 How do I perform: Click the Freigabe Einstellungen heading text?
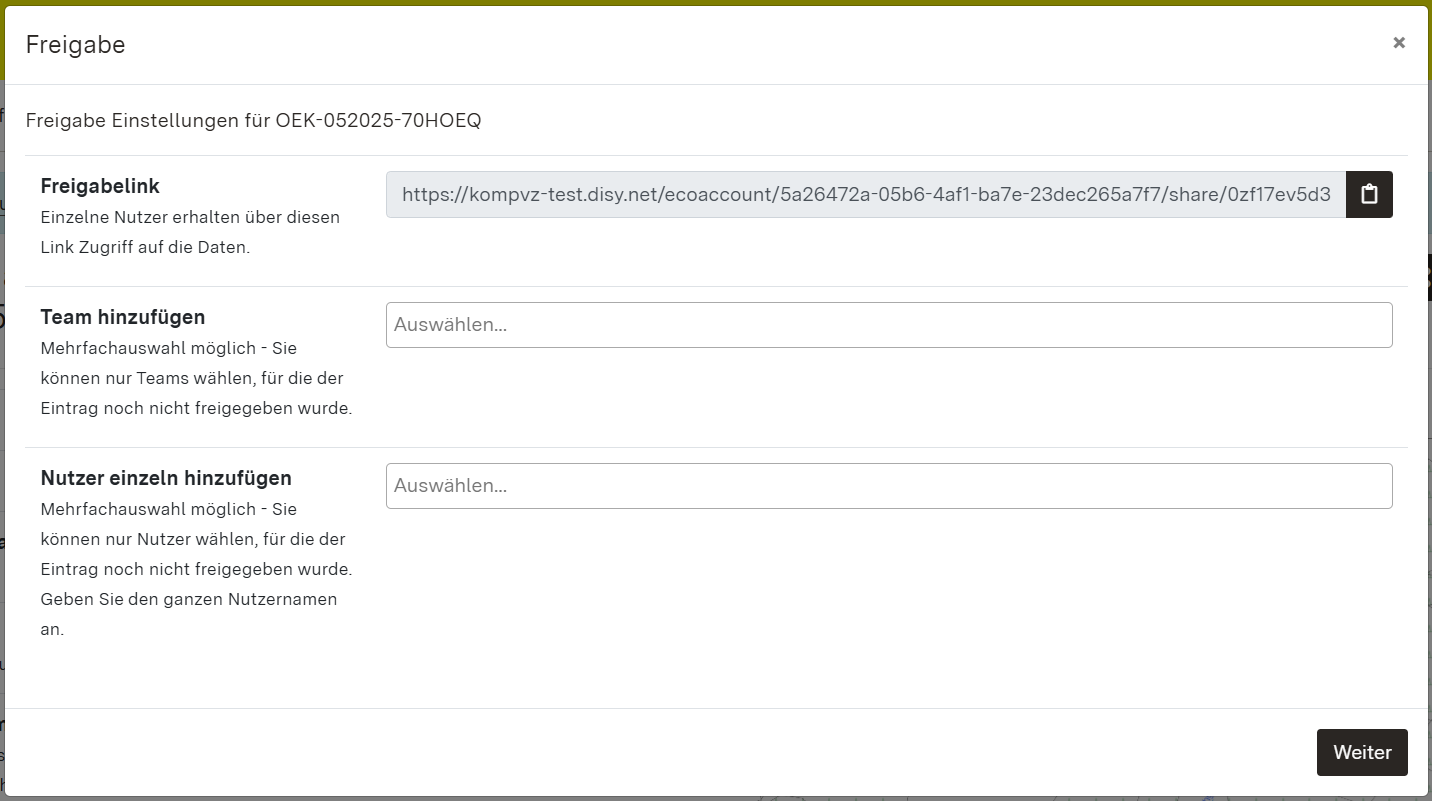[x=254, y=119]
